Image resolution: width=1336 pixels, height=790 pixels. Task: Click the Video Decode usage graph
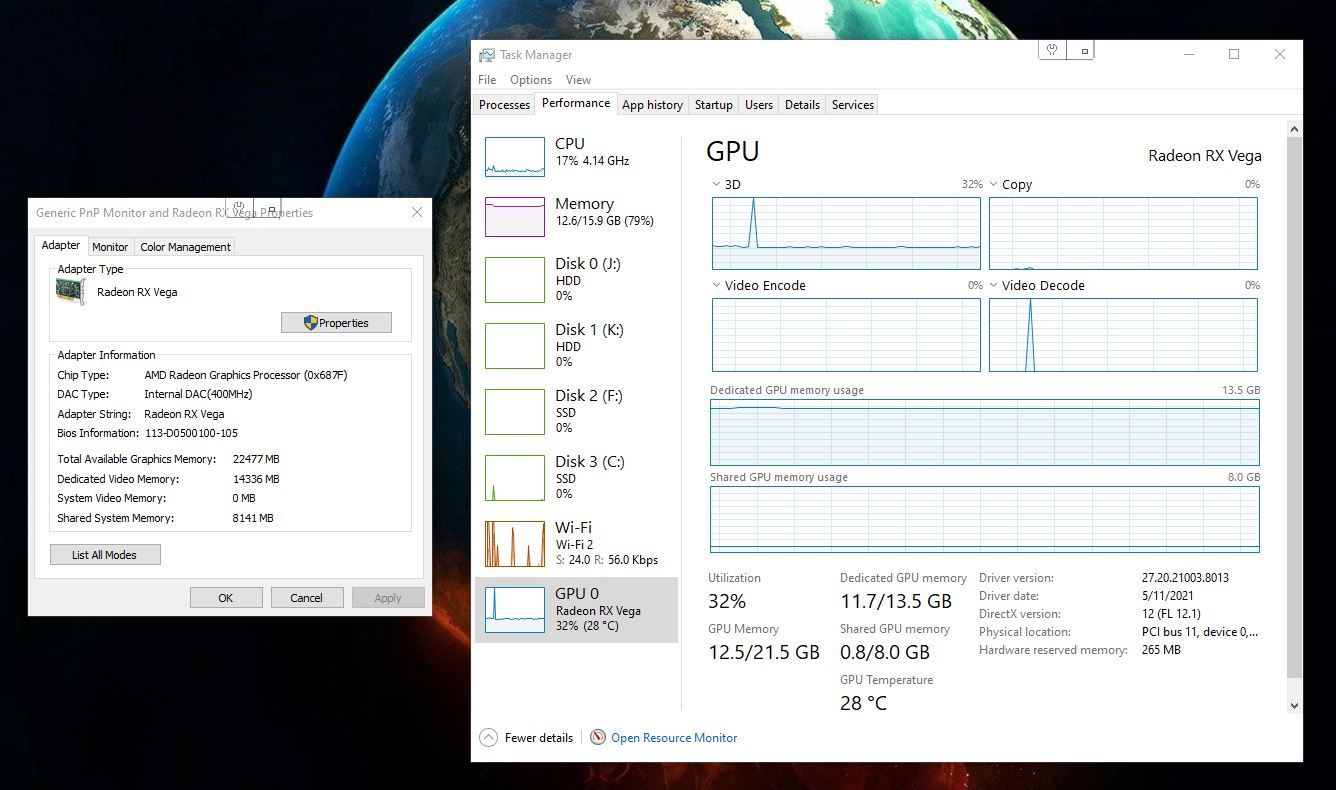pos(1123,335)
